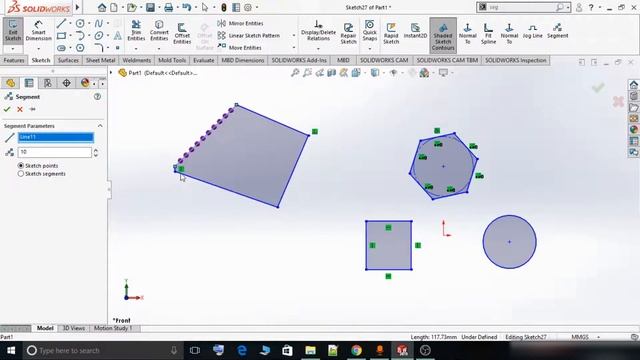Image resolution: width=640 pixels, height=360 pixels.
Task: Click the Undo icon
Action: (x=187, y=7)
